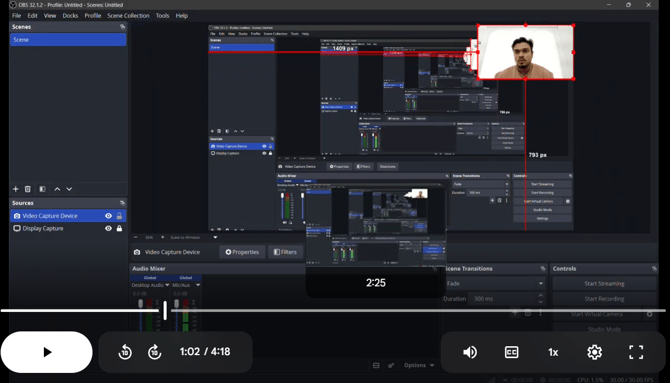Adjust the Mic/Aux volume fader
Viewport: 670px width, 383px height.
(x=176, y=304)
